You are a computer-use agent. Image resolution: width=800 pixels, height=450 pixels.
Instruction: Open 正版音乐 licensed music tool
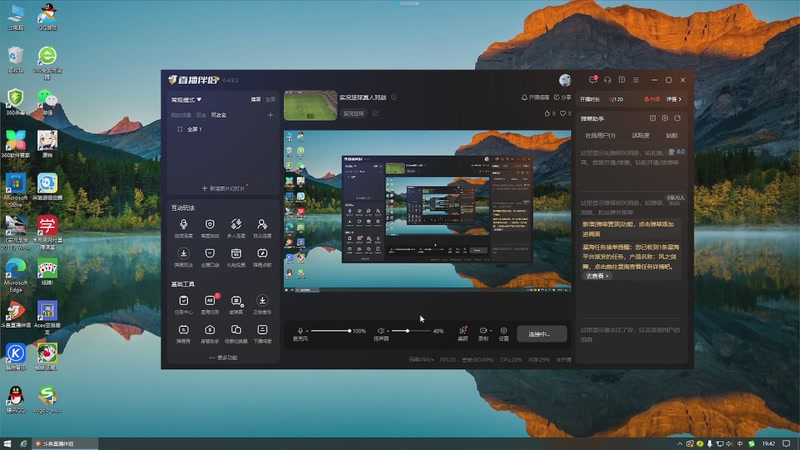262,304
